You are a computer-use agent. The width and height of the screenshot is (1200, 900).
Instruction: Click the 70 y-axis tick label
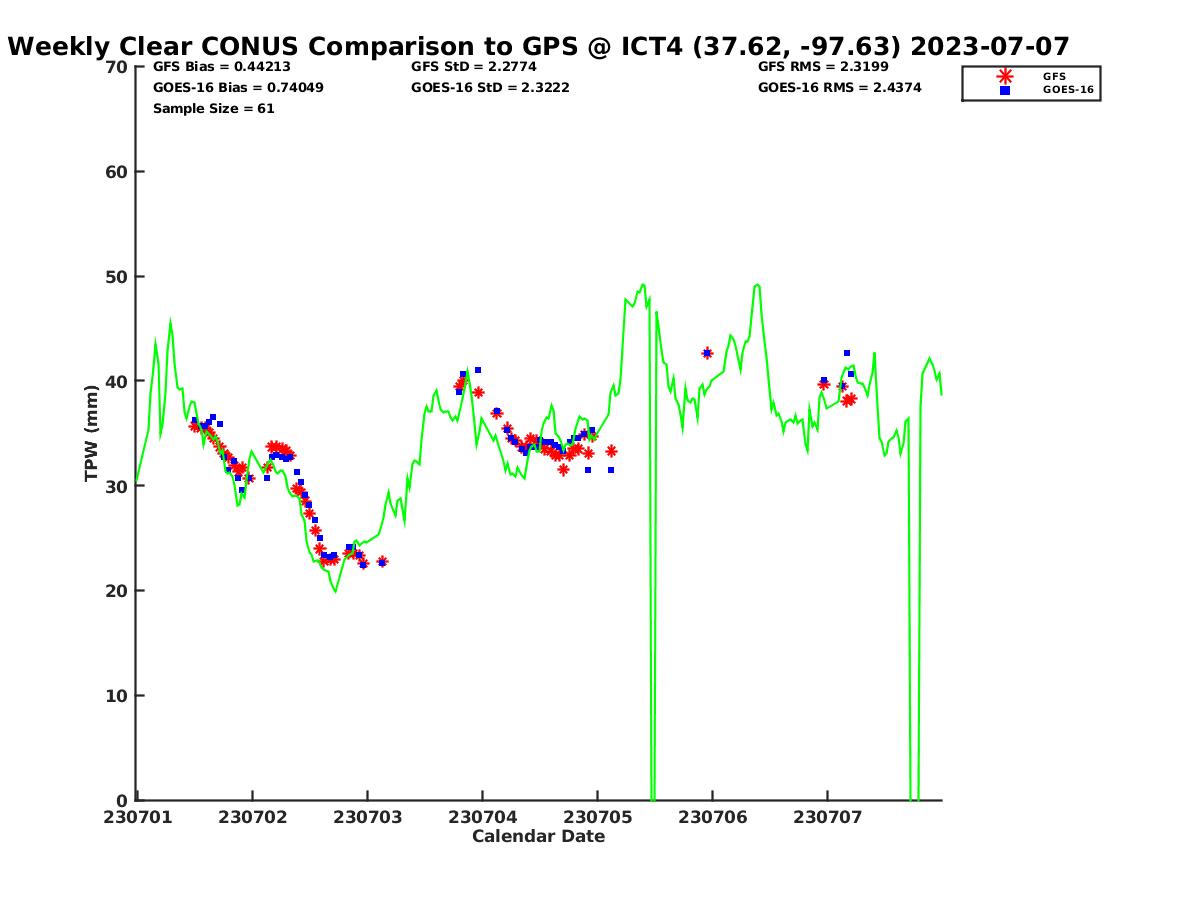[x=117, y=67]
